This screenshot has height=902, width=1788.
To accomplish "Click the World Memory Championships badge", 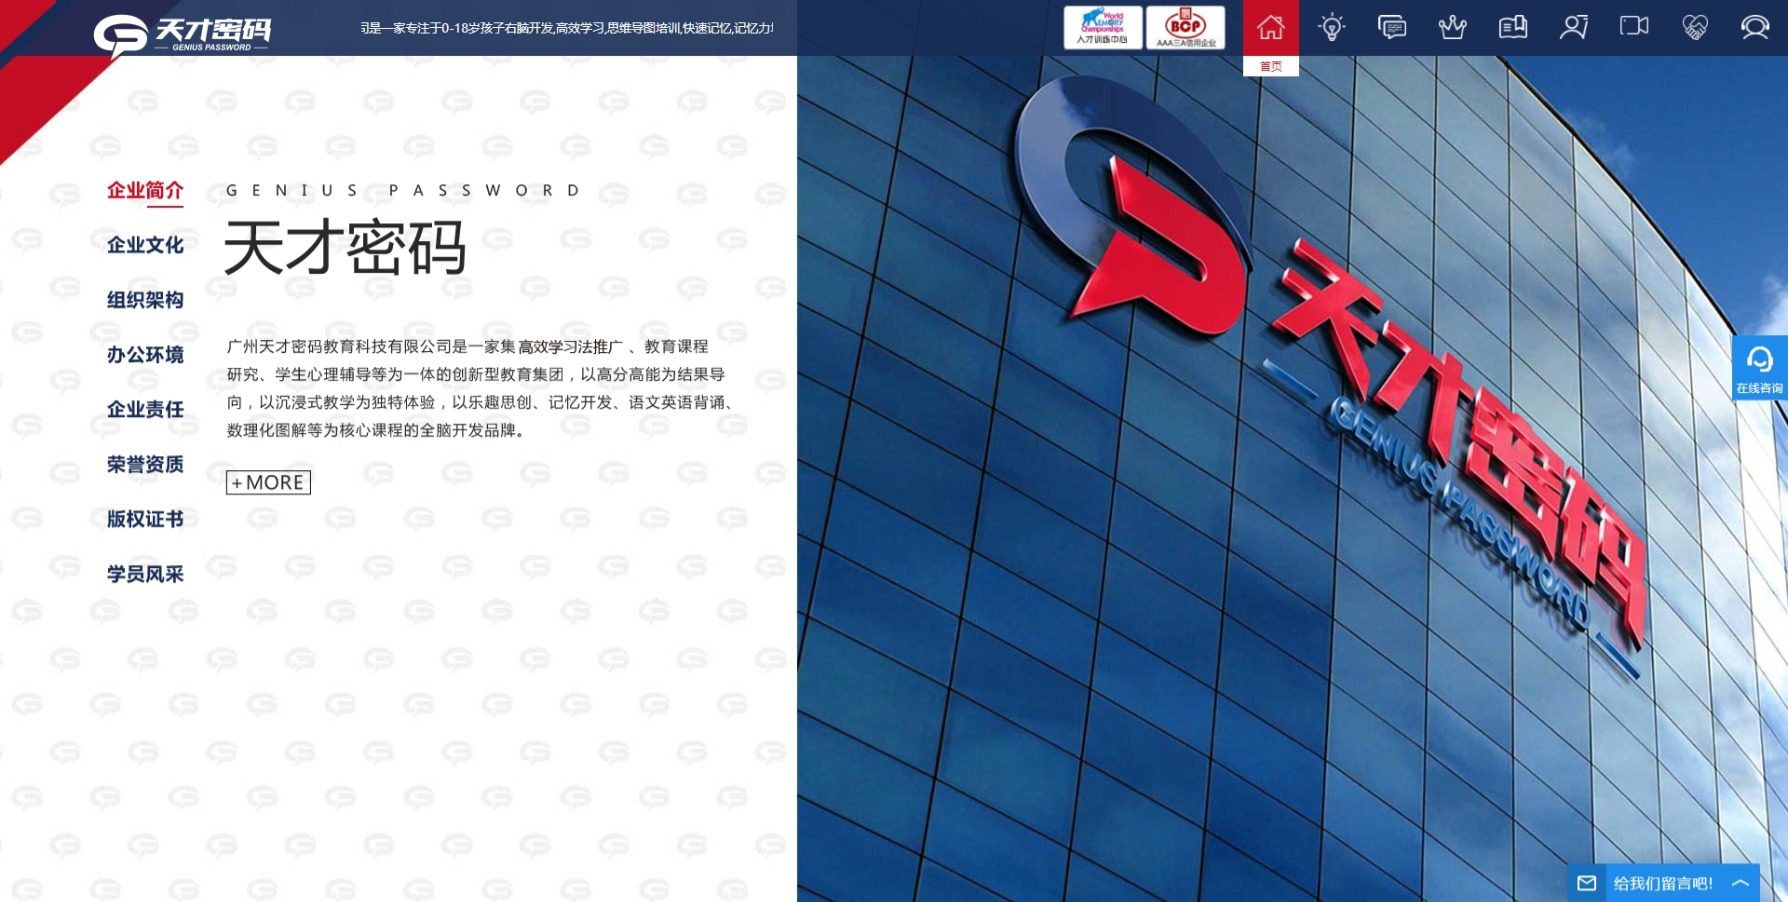I will [1103, 27].
